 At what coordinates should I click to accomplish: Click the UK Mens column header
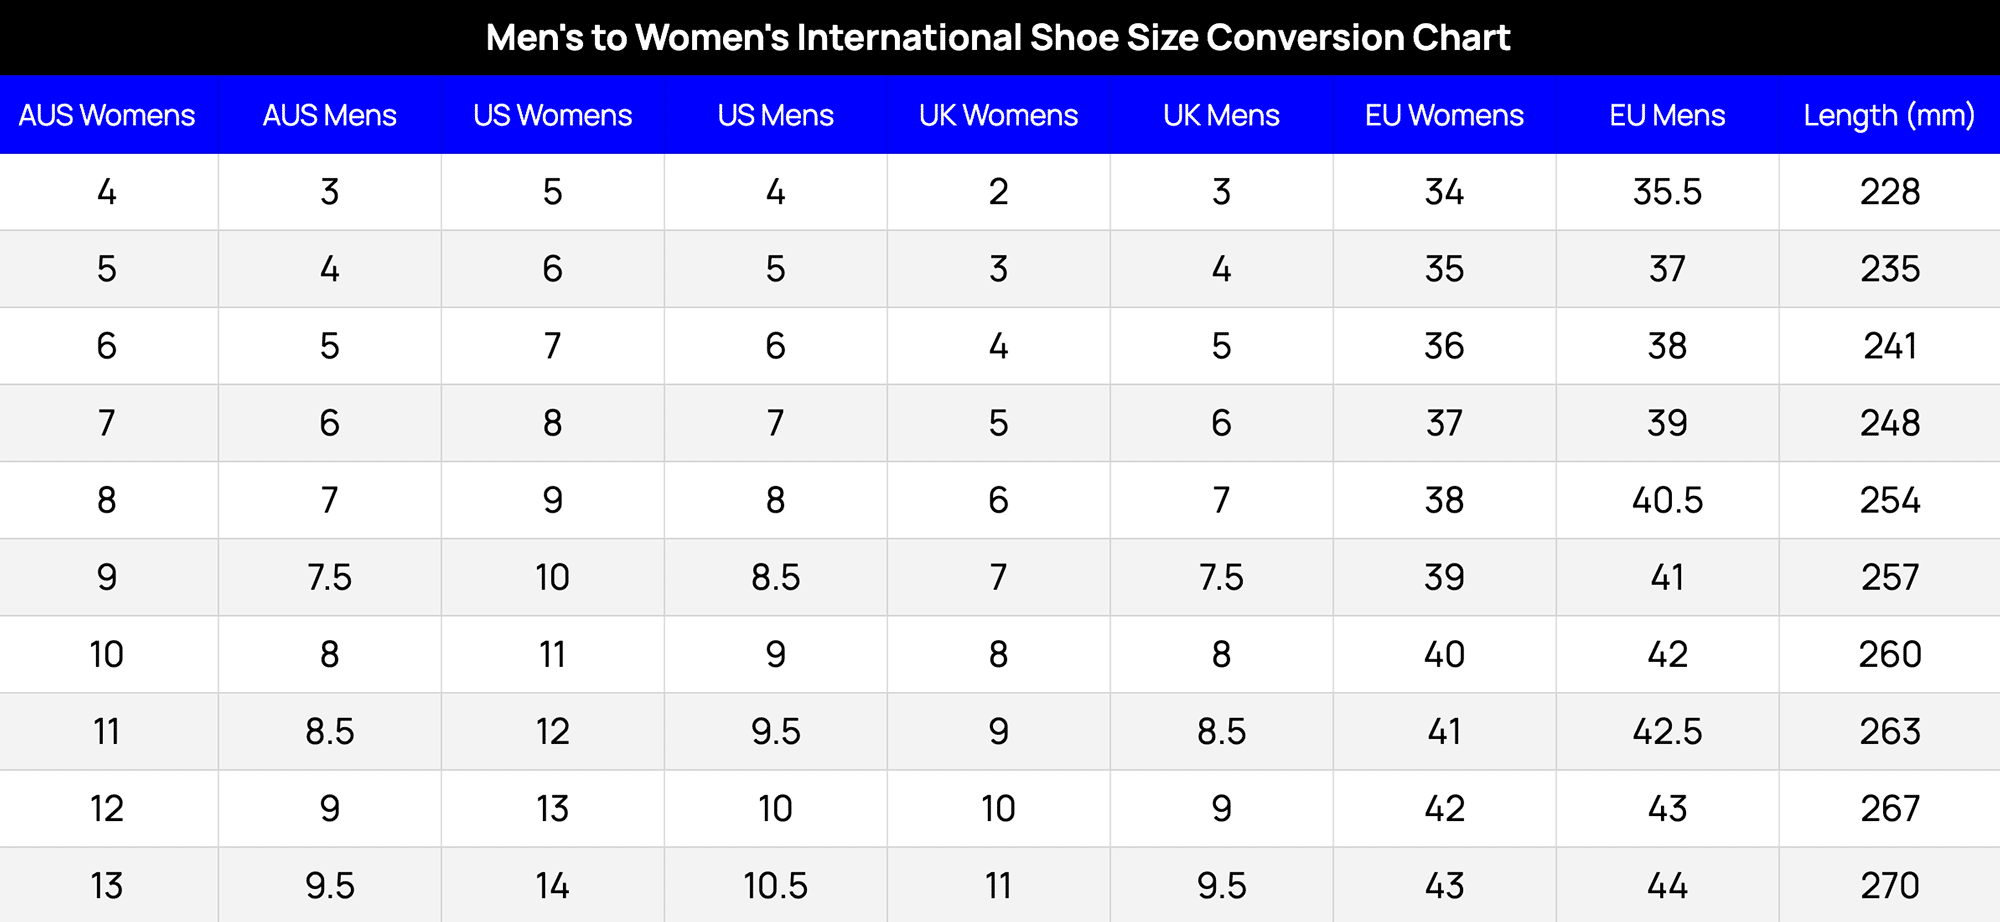(x=1221, y=115)
